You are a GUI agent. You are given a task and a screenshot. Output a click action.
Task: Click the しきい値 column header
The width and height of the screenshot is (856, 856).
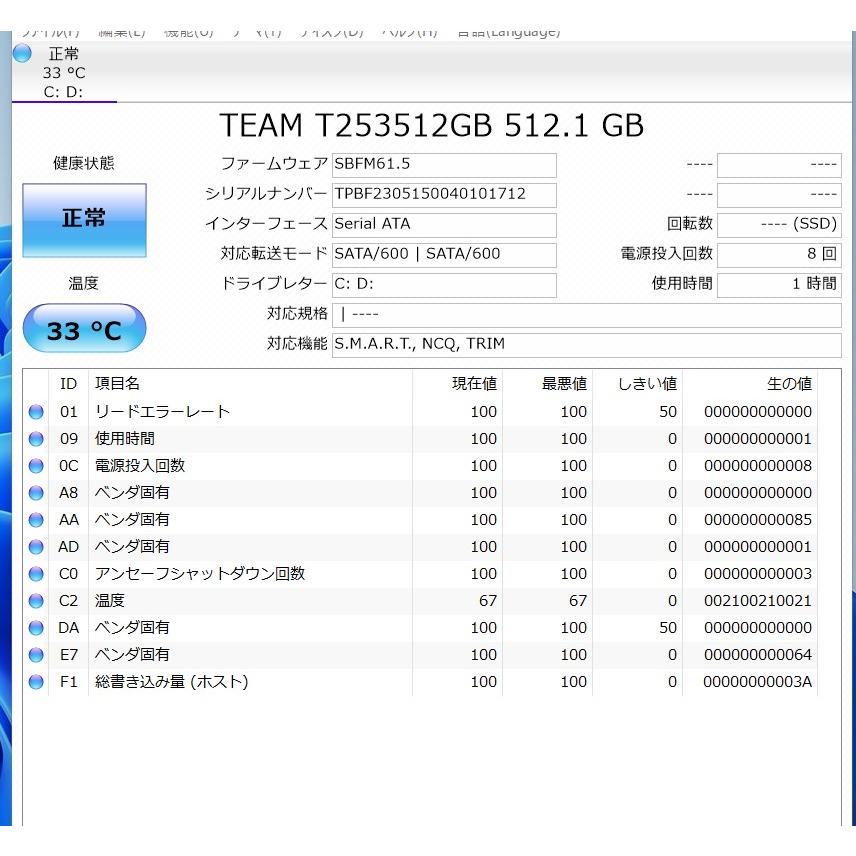[638, 384]
